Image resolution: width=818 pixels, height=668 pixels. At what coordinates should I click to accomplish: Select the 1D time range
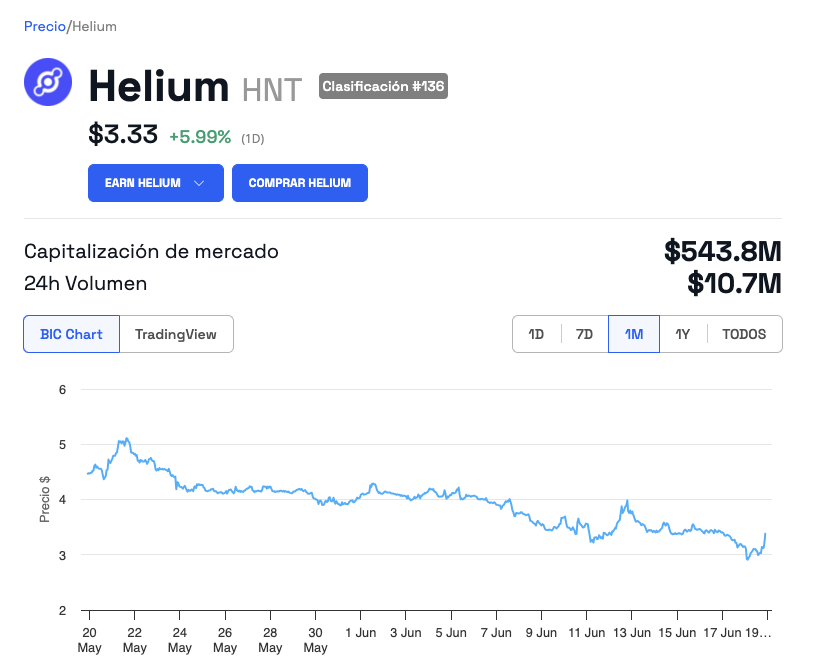(536, 334)
